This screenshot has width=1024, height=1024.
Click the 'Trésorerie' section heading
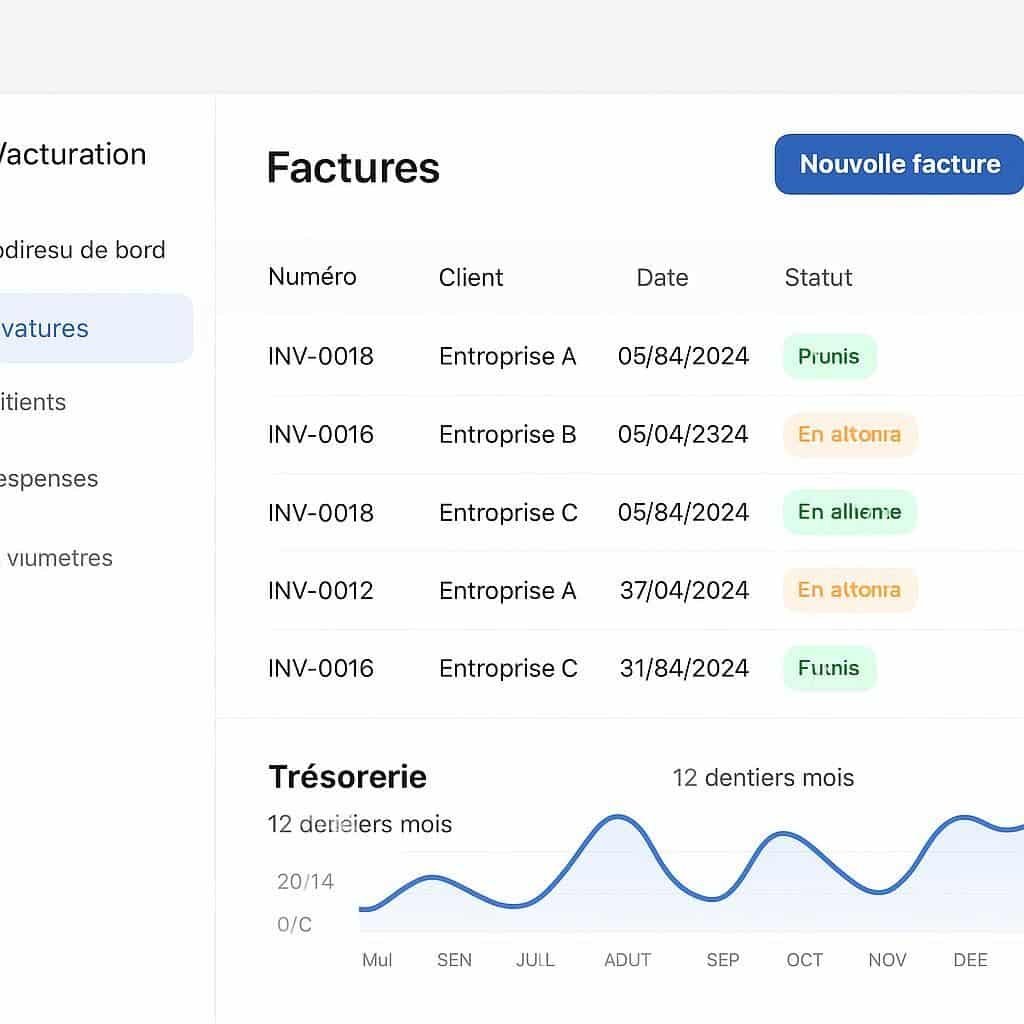tap(347, 776)
